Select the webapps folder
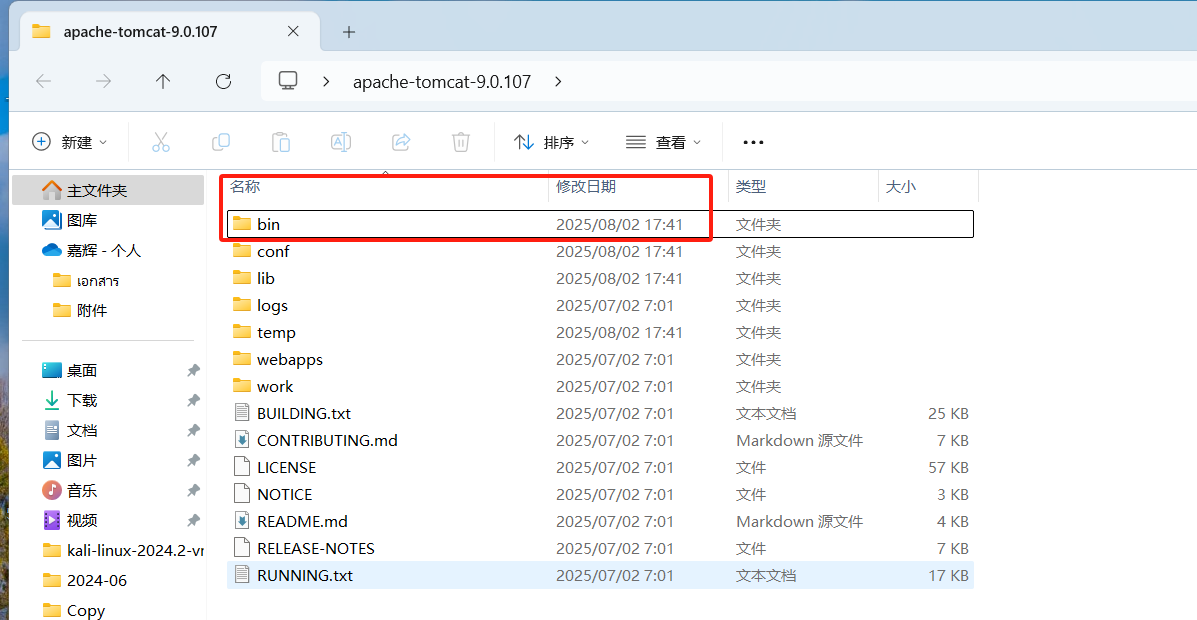The width and height of the screenshot is (1197, 620). click(x=289, y=359)
